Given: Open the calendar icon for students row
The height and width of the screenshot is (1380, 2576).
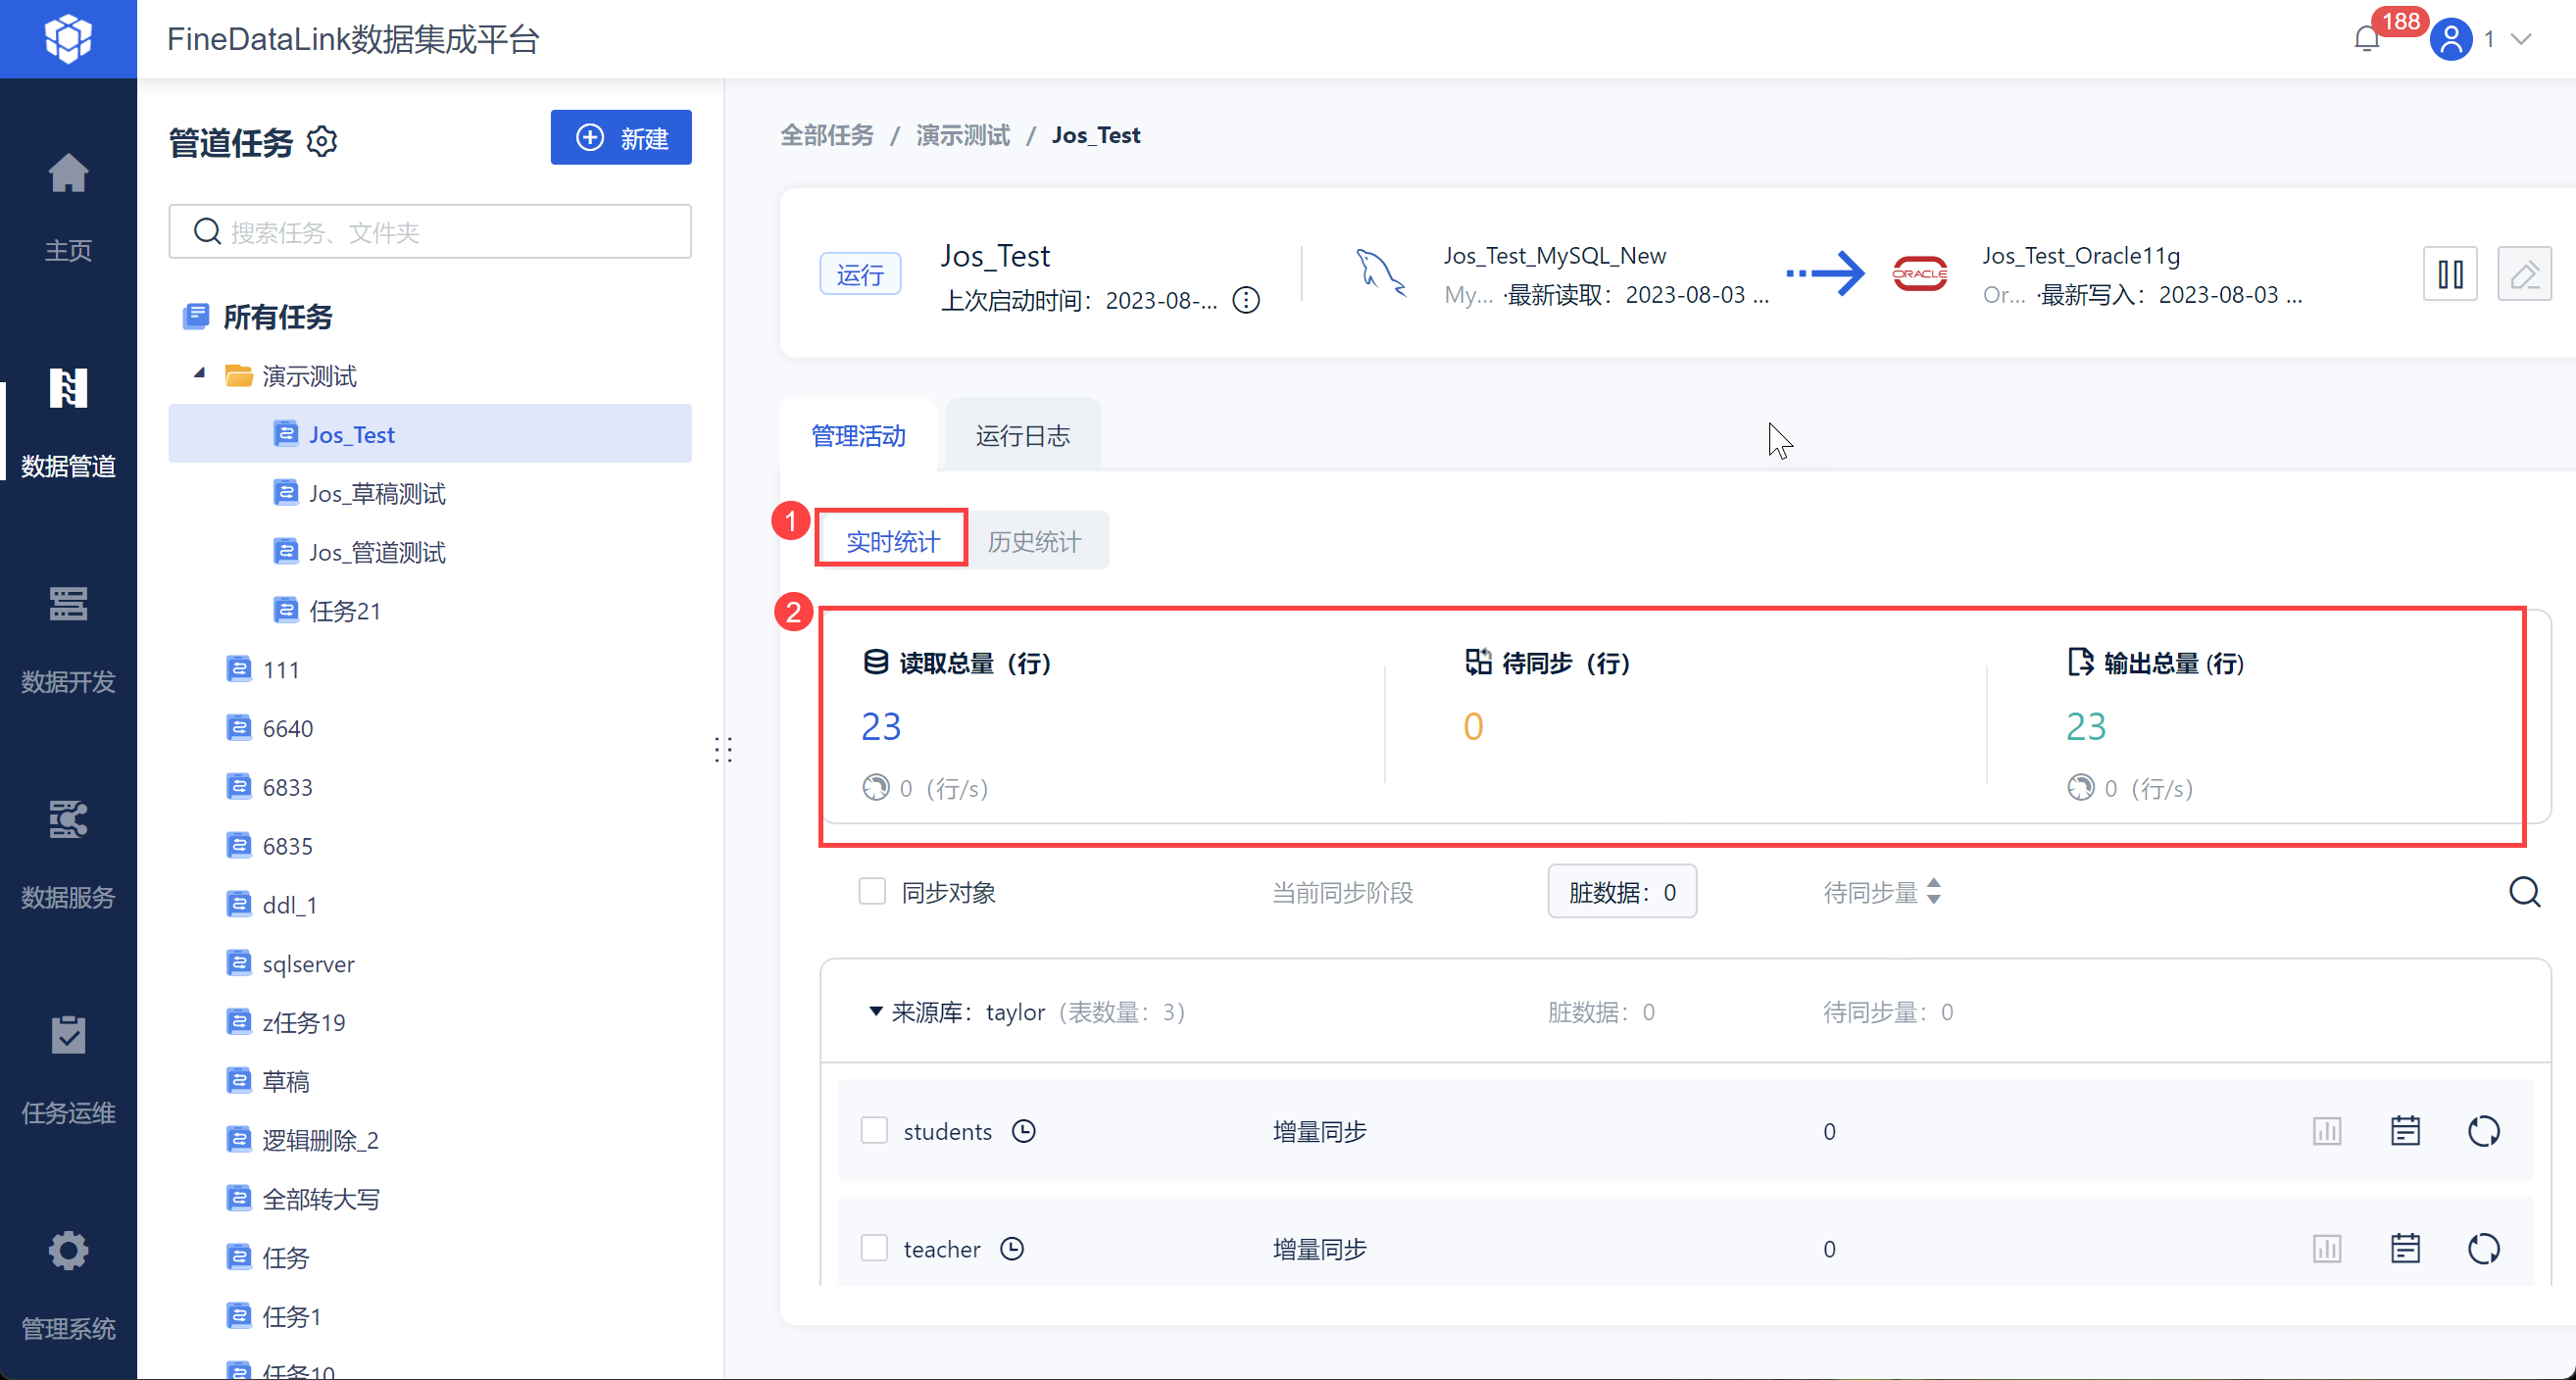Looking at the screenshot, I should coord(2404,1131).
